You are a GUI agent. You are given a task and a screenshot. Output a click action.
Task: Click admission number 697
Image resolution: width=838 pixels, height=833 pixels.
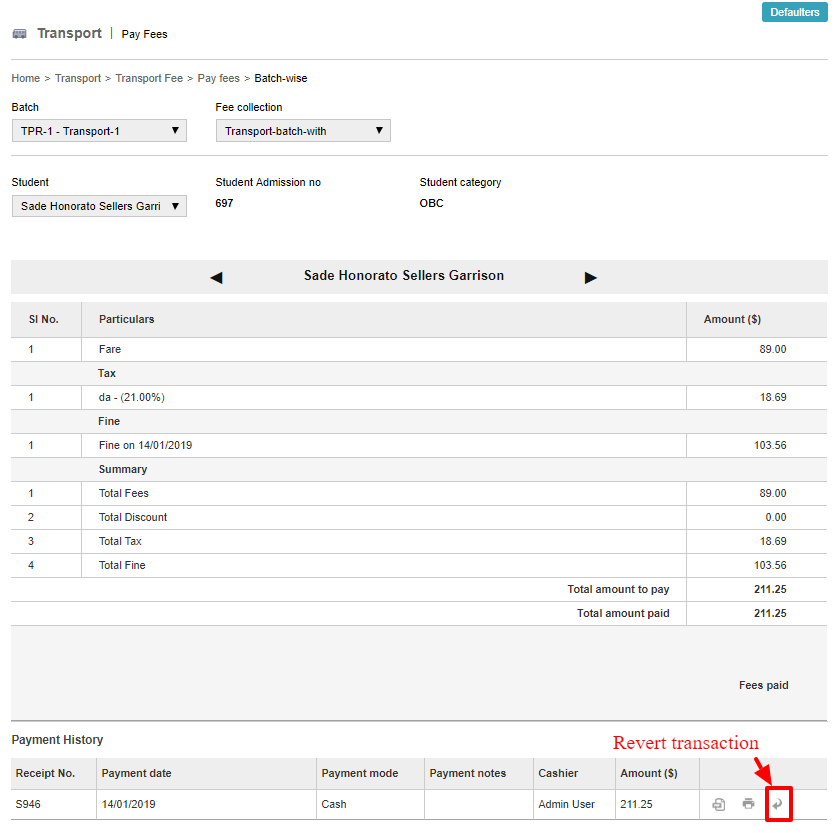tap(224, 203)
